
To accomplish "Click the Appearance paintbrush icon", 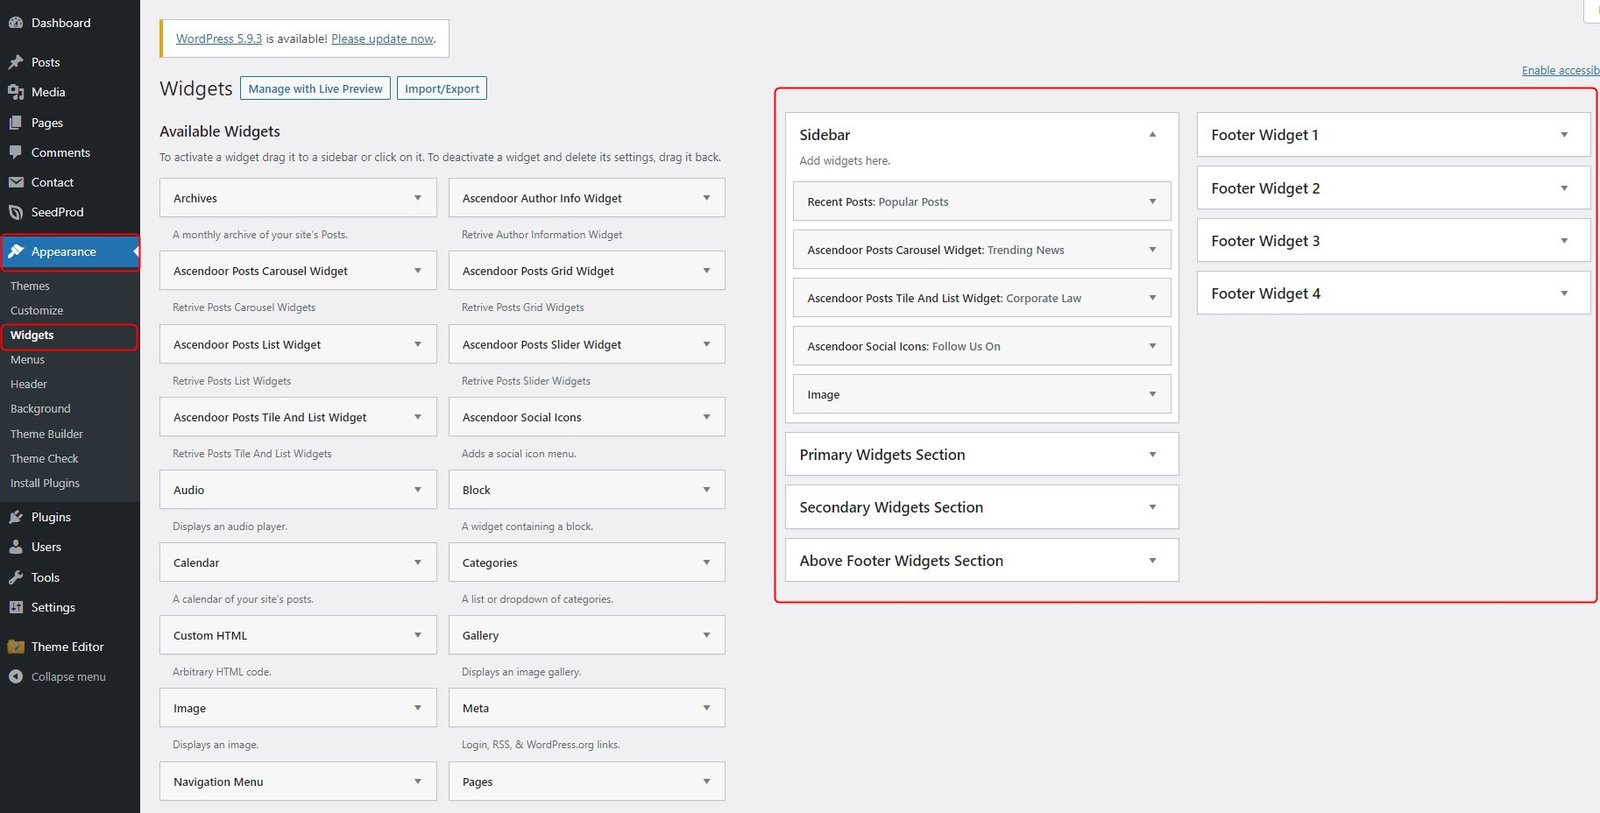I will click(16, 252).
